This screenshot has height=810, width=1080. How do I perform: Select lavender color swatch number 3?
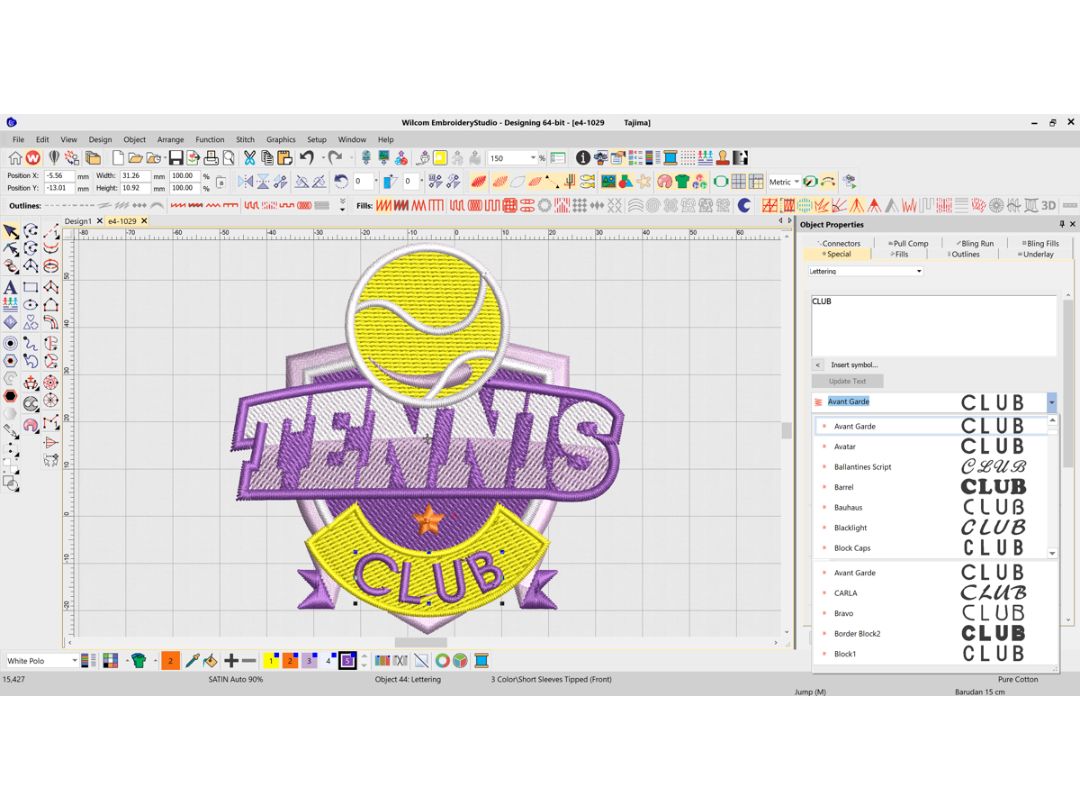click(309, 661)
